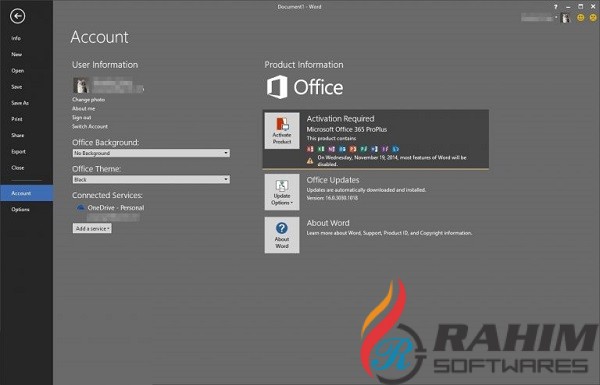Click the Microsoft Office 365 ProPlus text
600x385 pixels.
(347, 129)
